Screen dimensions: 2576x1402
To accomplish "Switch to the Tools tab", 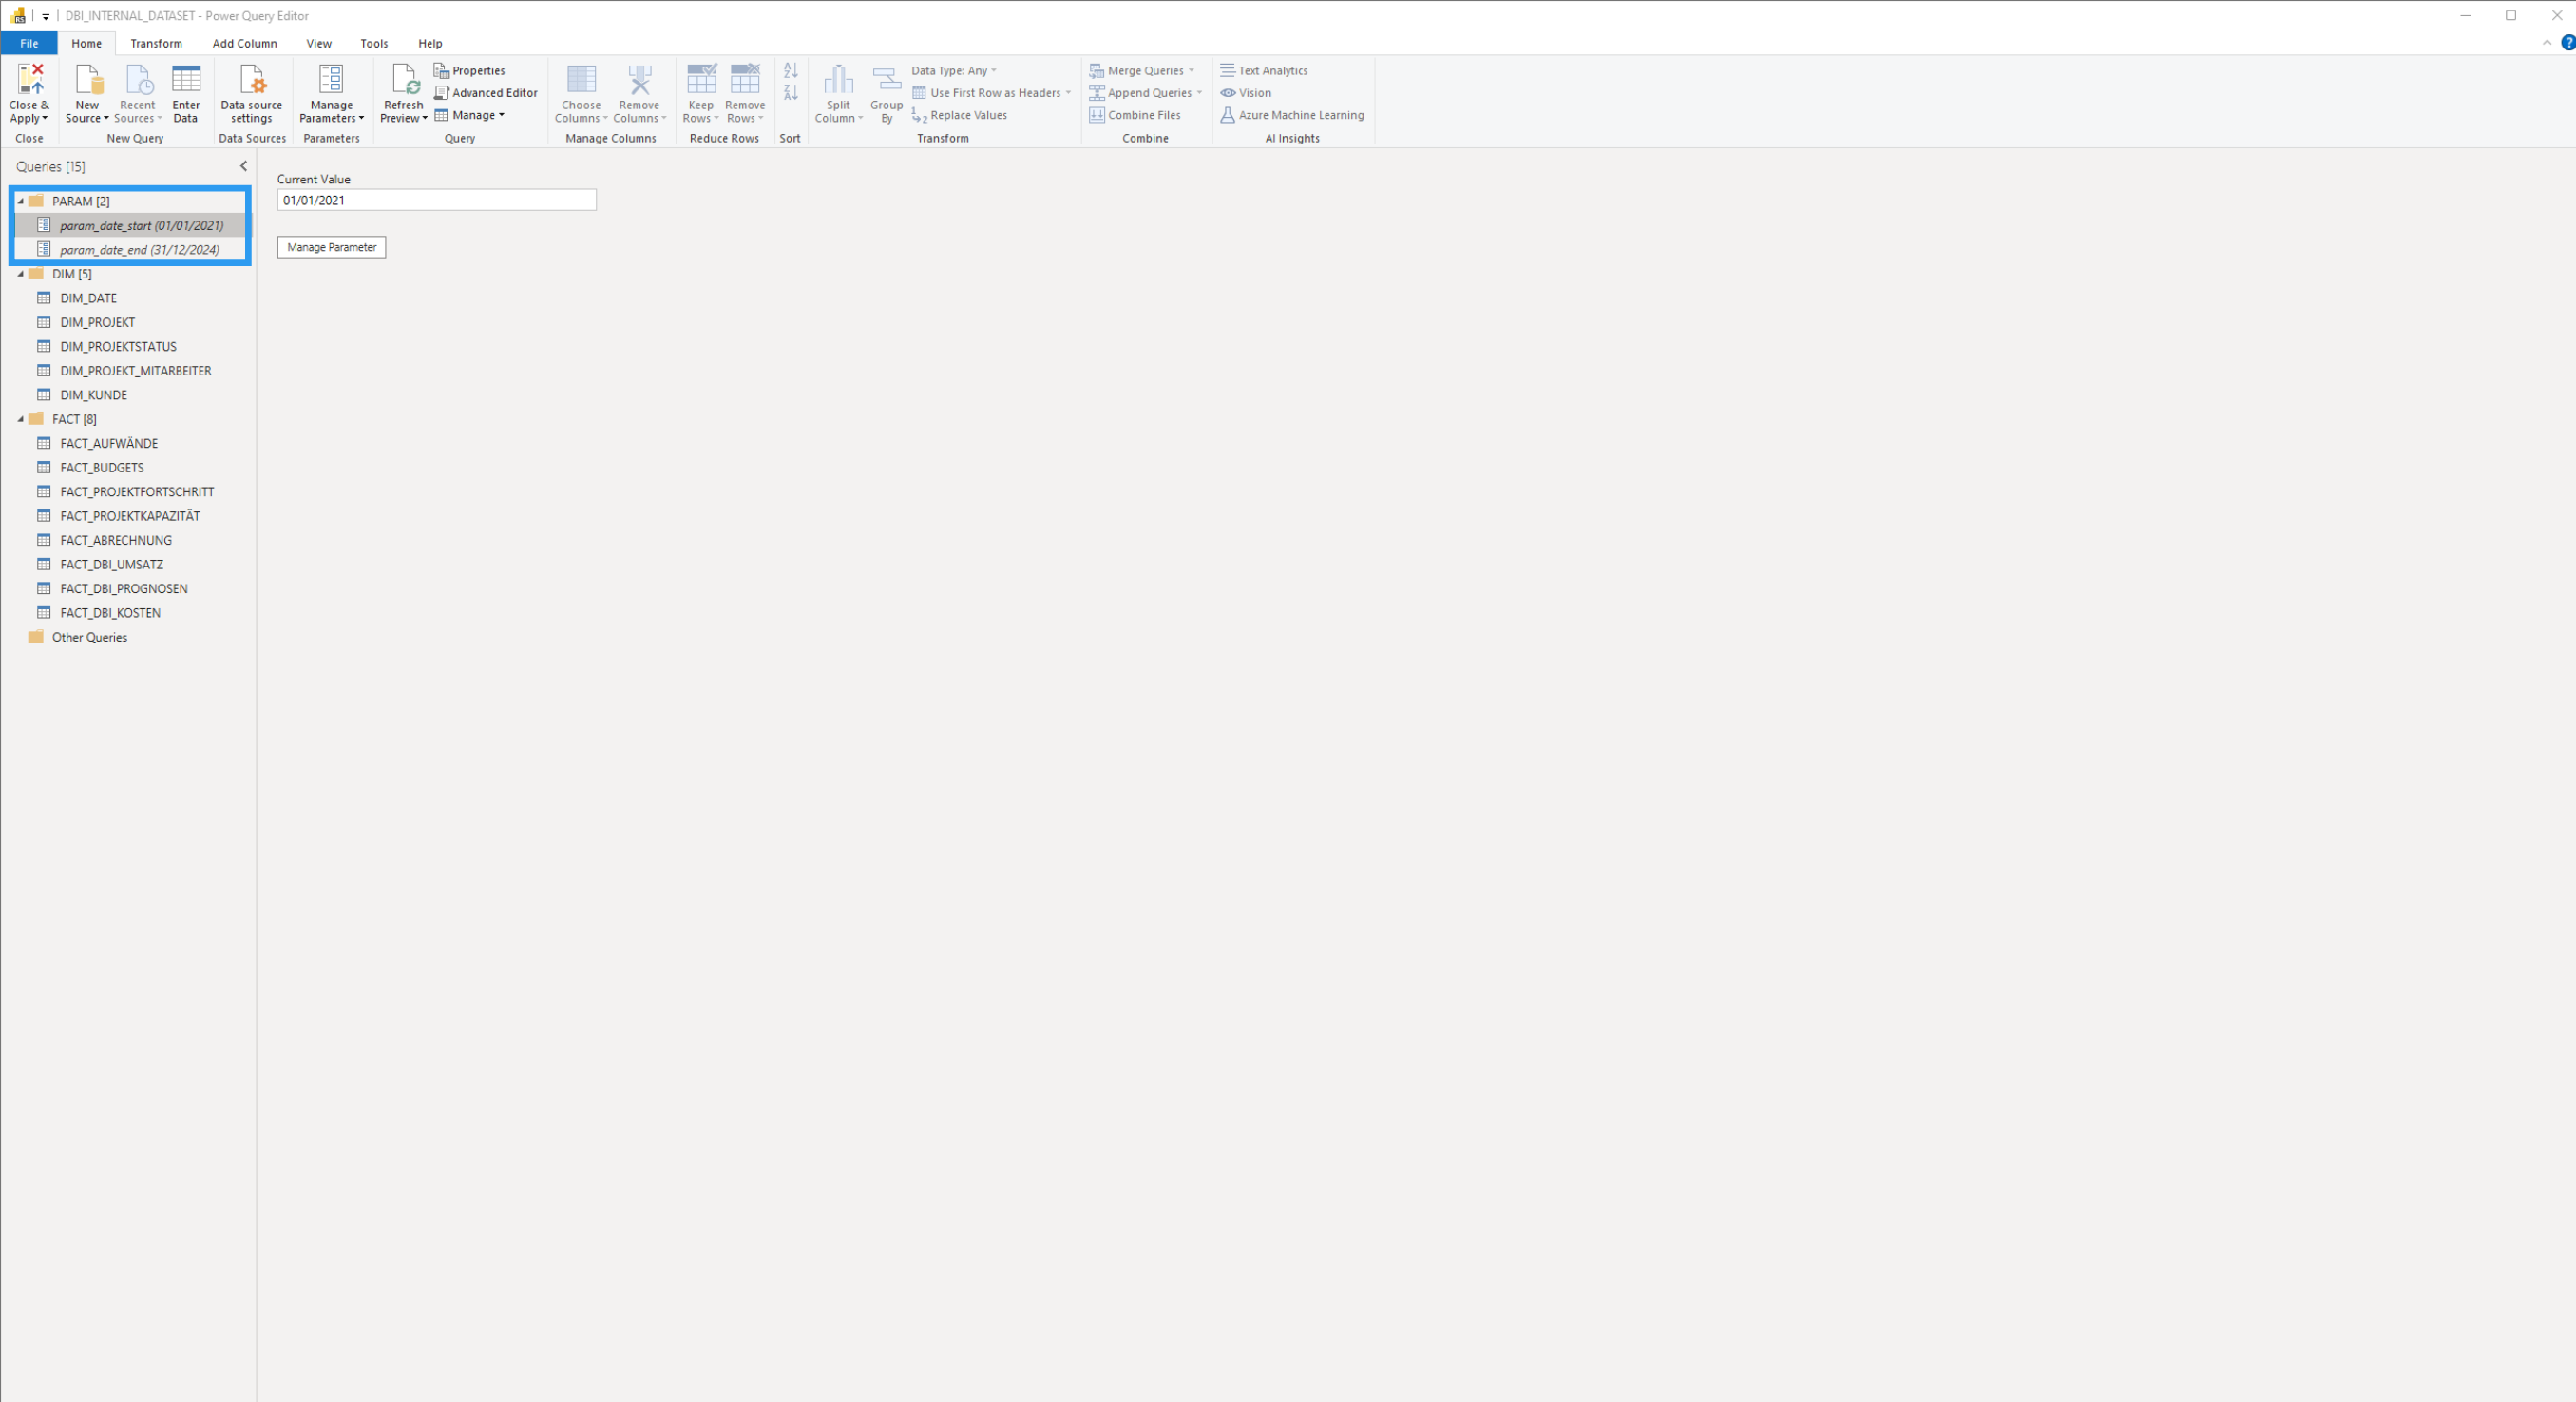I will [x=374, y=43].
